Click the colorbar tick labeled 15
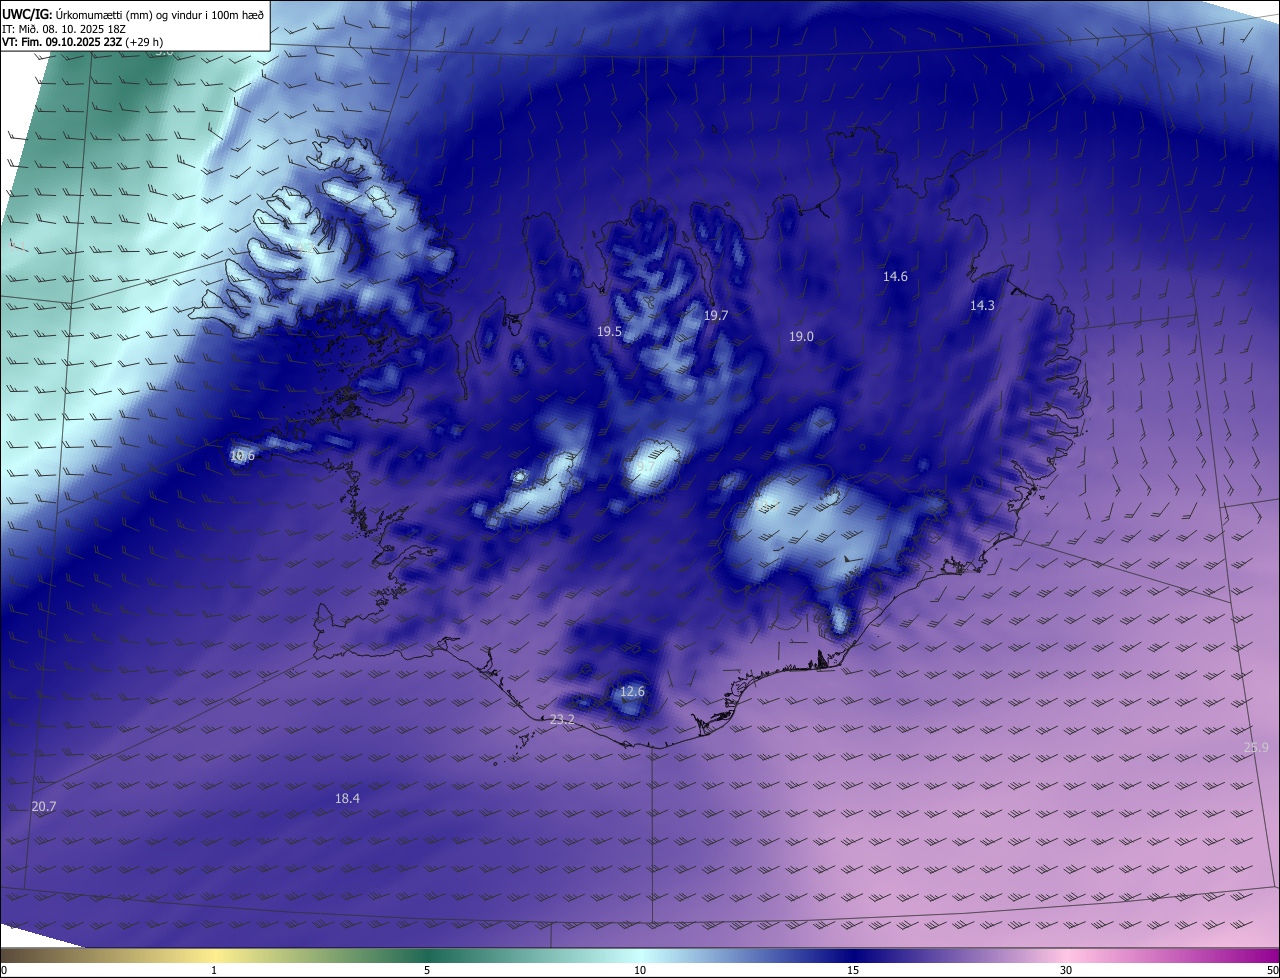1280x978 pixels. [853, 970]
